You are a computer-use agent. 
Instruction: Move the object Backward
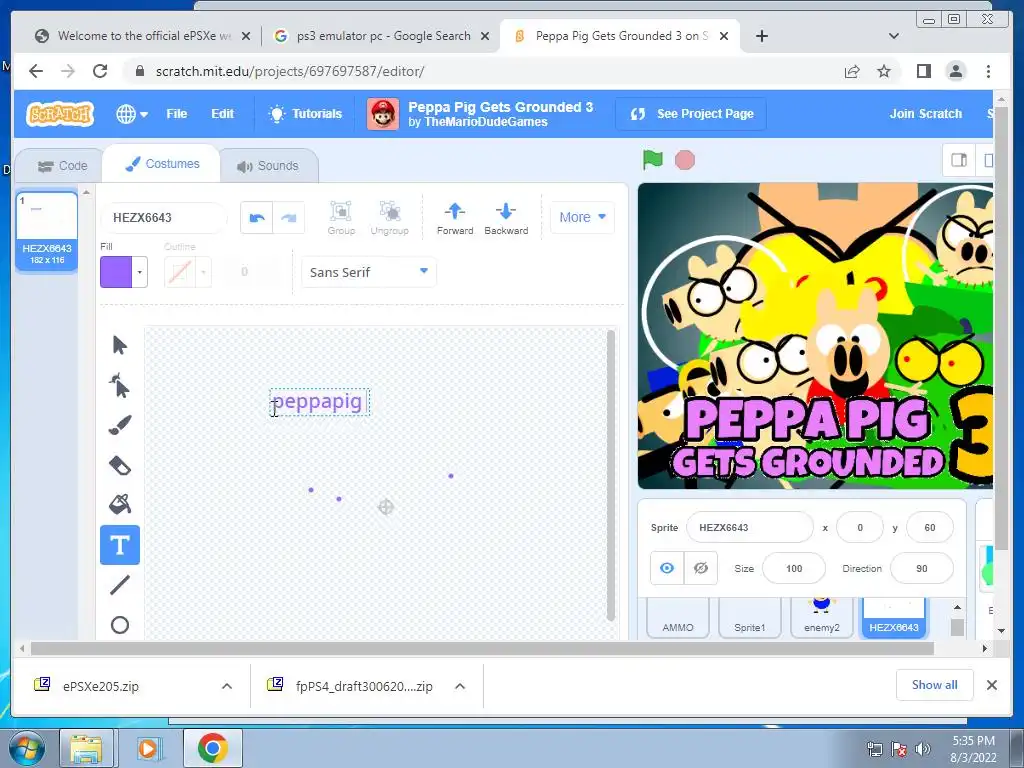[506, 217]
